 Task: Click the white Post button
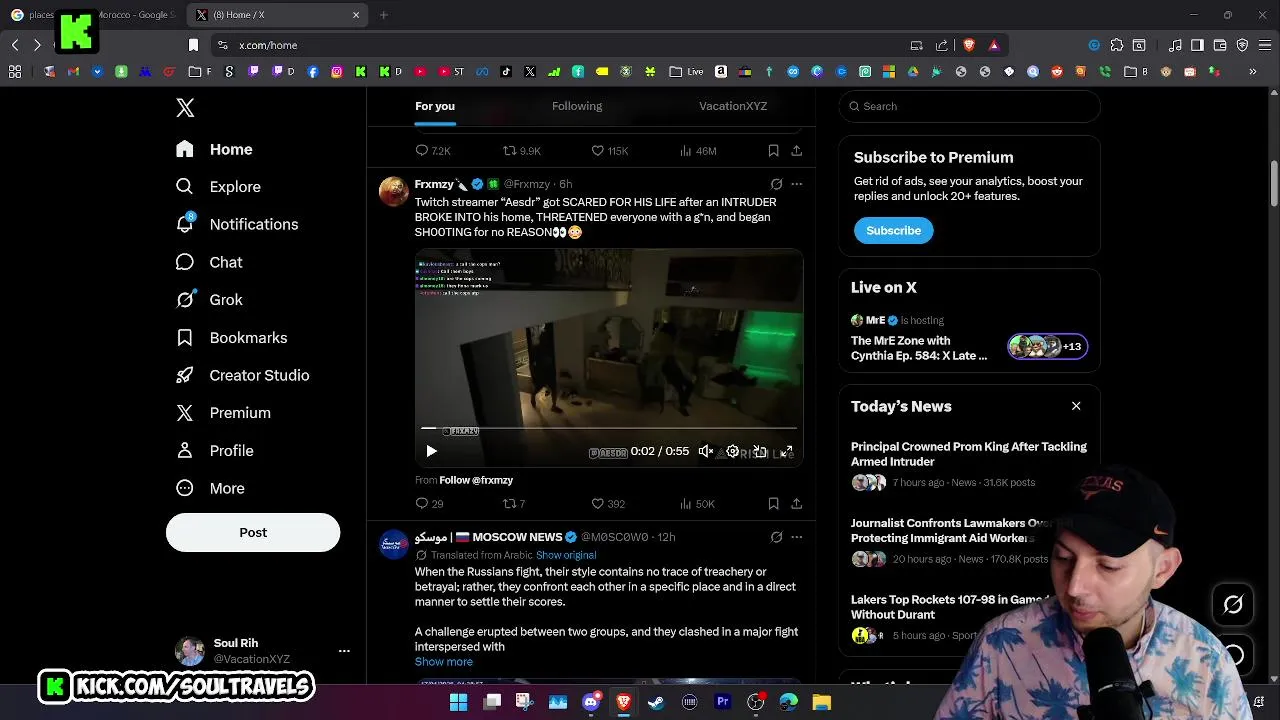point(253,532)
